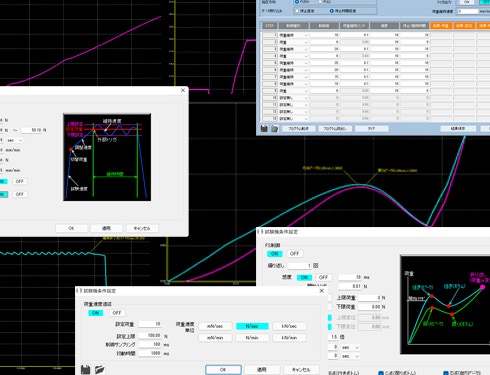Turn OFF the FS control toggle
The width and height of the screenshot is (490, 375).
click(294, 254)
